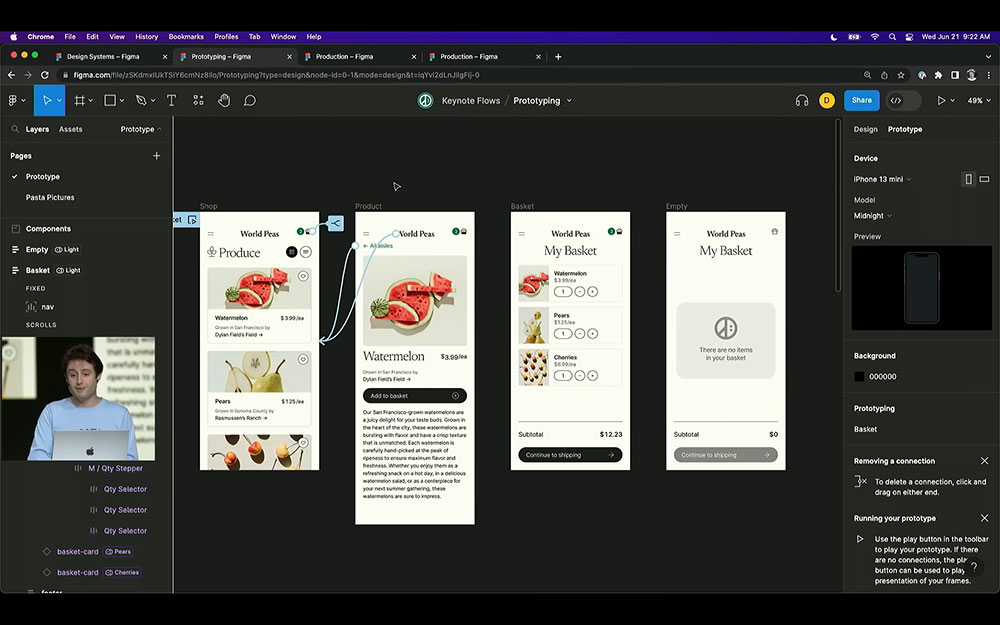Click the black Background color swatch
Viewport: 1000px width, 625px height.
click(x=859, y=377)
